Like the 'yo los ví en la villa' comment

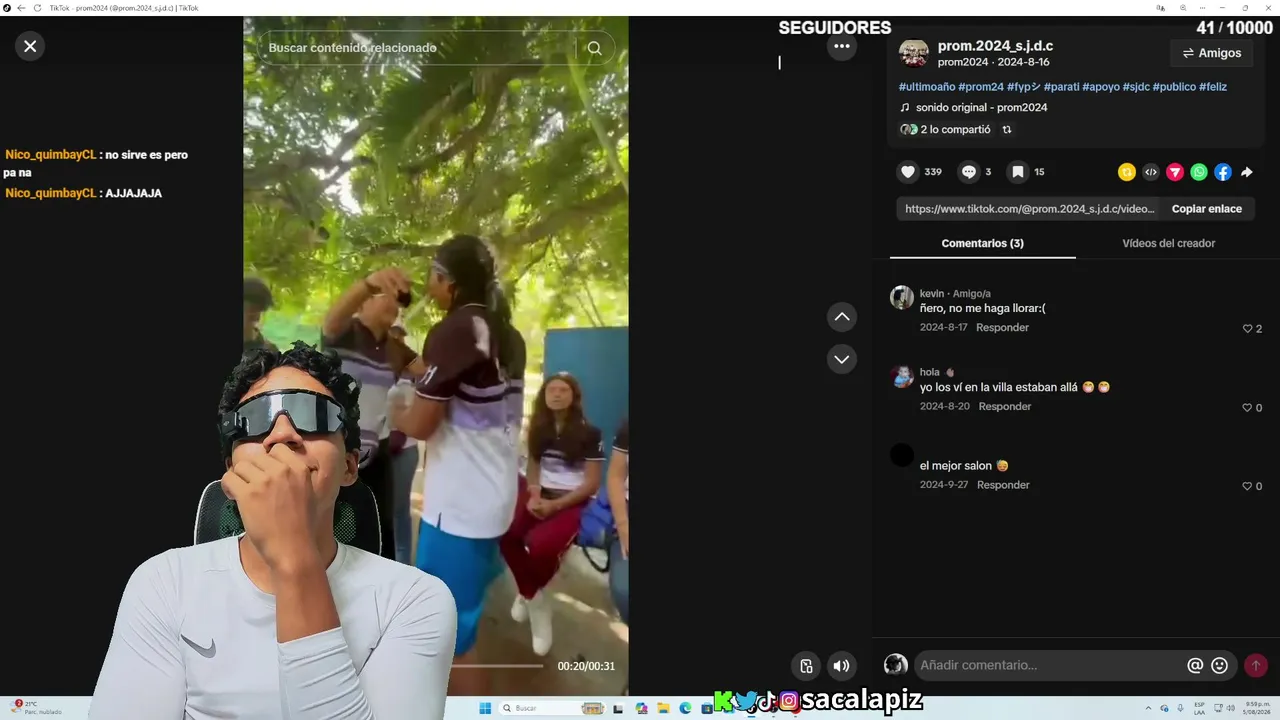[1247, 408]
